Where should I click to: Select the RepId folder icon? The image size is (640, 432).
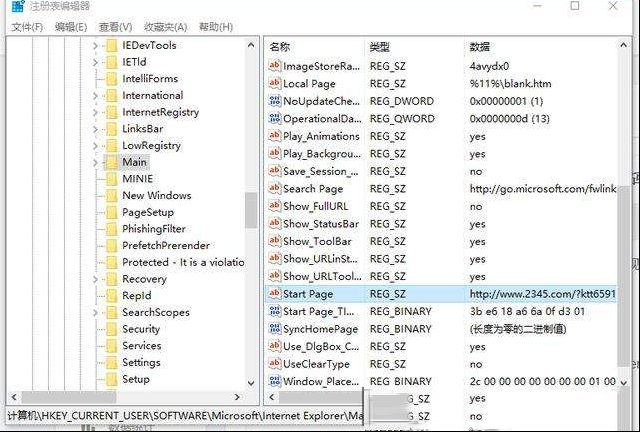click(x=111, y=296)
